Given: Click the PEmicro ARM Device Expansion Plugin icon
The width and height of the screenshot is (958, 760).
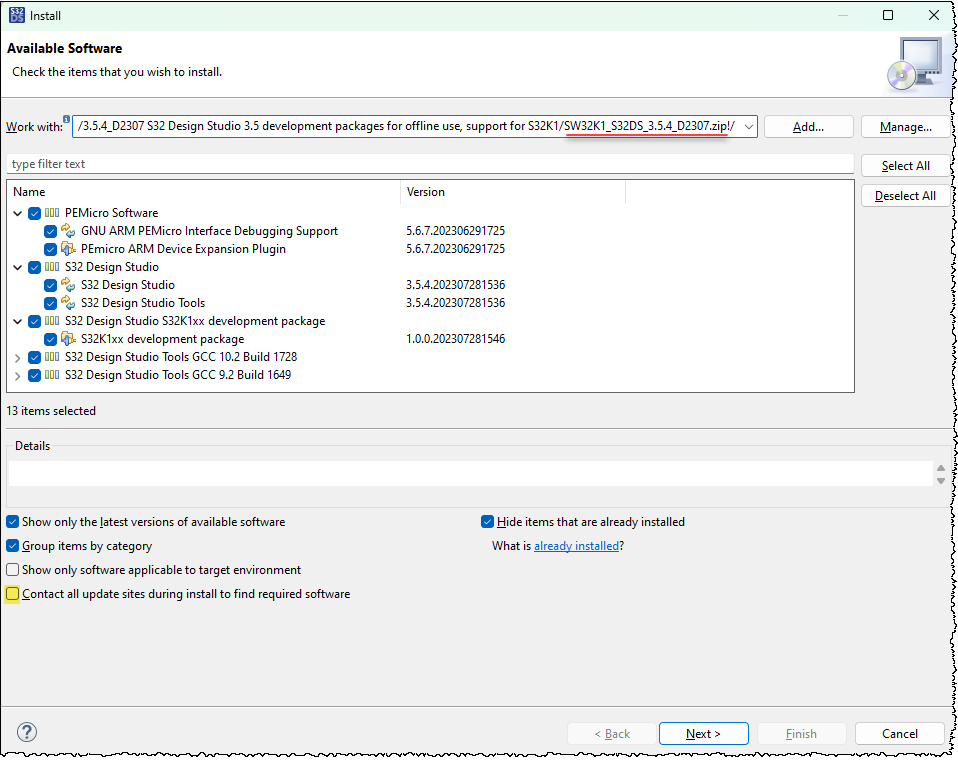Looking at the screenshot, I should point(68,249).
